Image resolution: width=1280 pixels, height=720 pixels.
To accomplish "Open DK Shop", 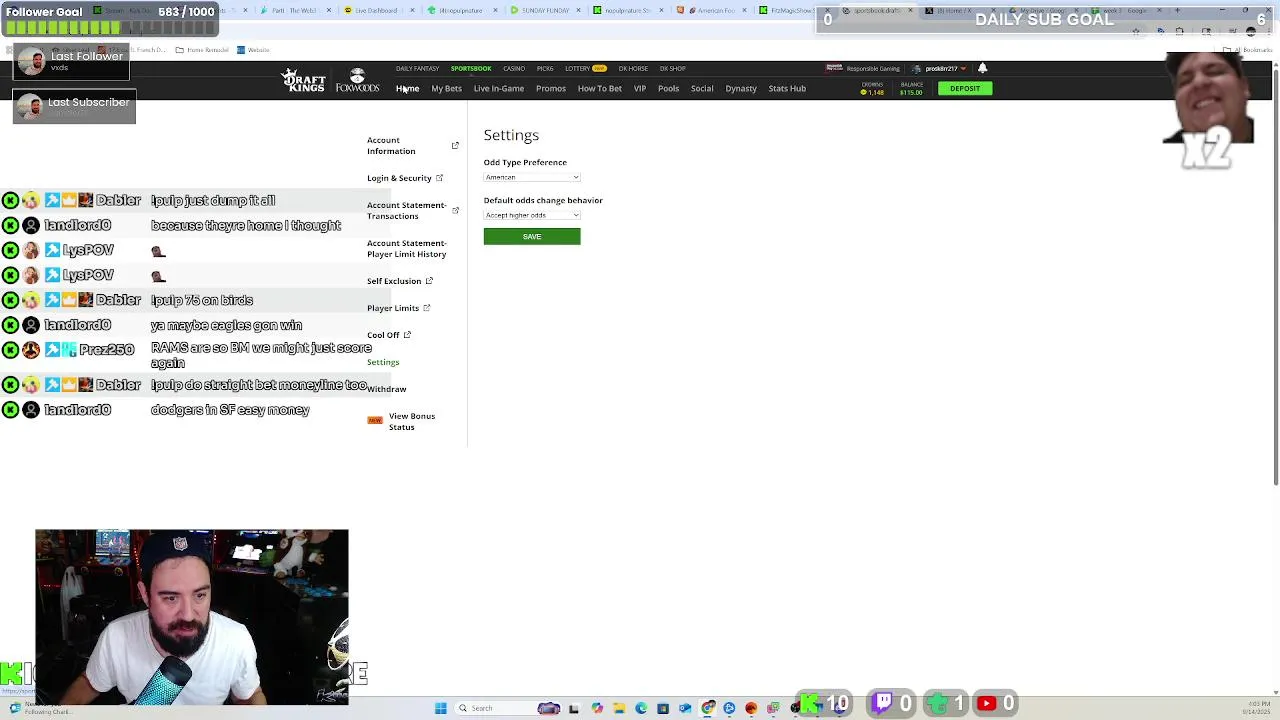I will coord(672,68).
